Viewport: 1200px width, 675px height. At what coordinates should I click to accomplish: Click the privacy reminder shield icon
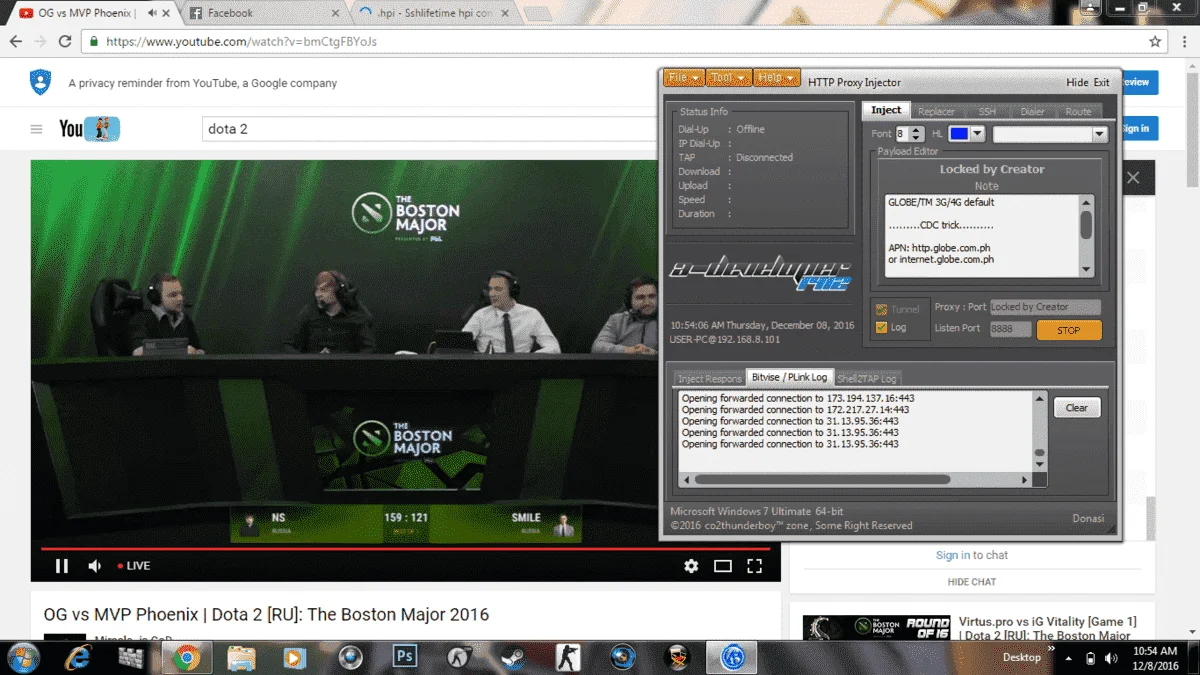point(40,83)
